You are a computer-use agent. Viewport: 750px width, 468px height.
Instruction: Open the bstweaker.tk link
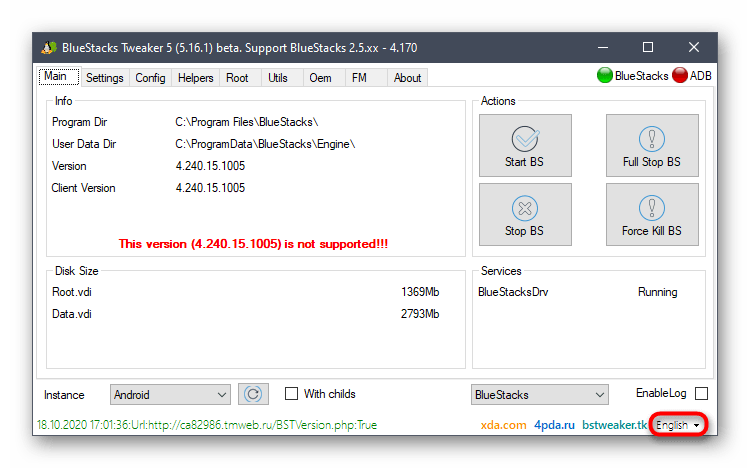point(614,425)
